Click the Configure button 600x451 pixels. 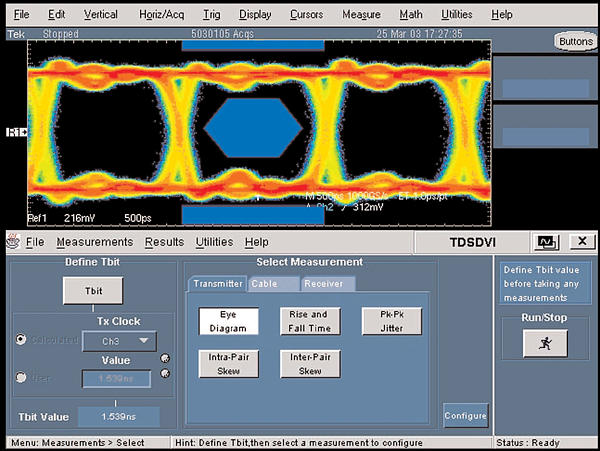pyautogui.click(x=465, y=415)
